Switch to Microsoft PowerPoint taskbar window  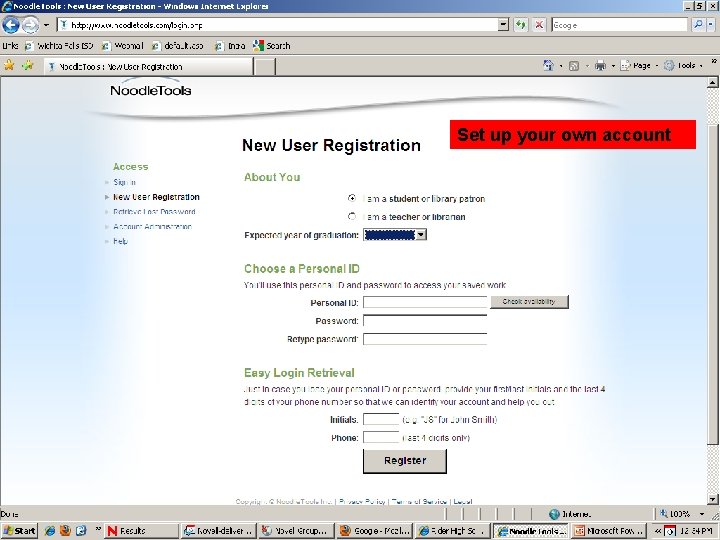click(609, 531)
